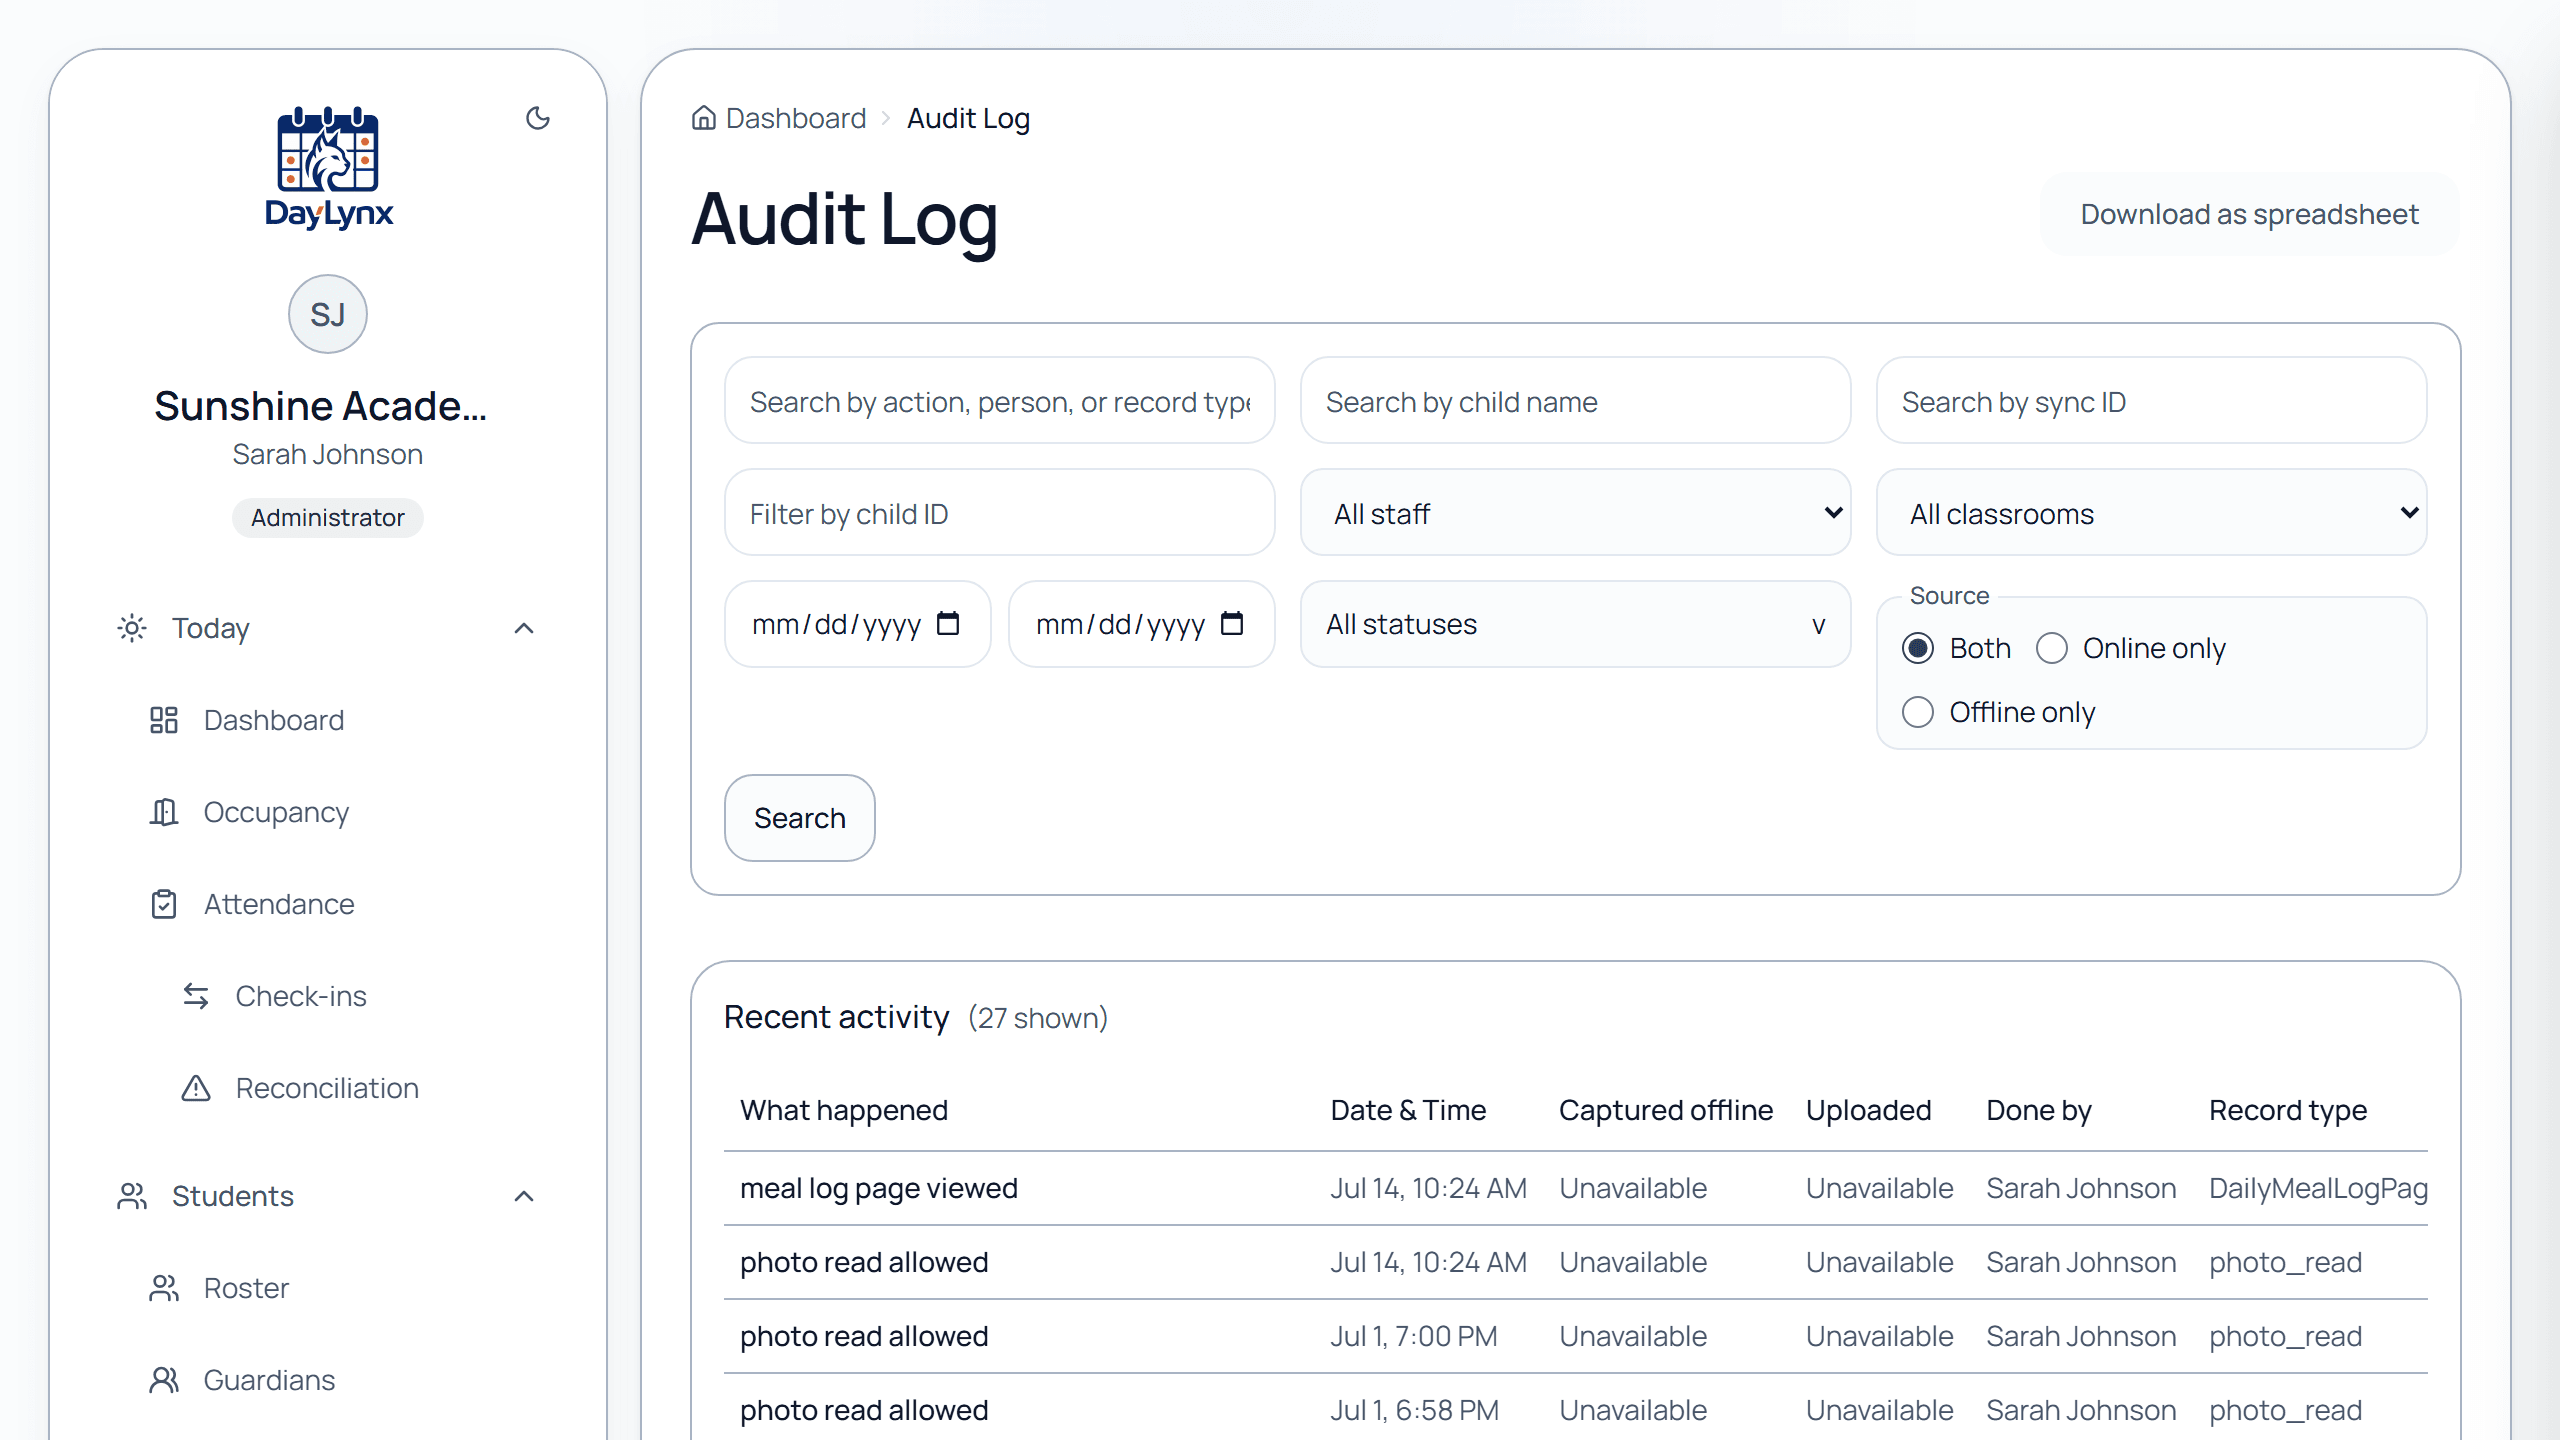Select the Online only radio button
Screen dimensions: 2560x1440
[x=2052, y=648]
